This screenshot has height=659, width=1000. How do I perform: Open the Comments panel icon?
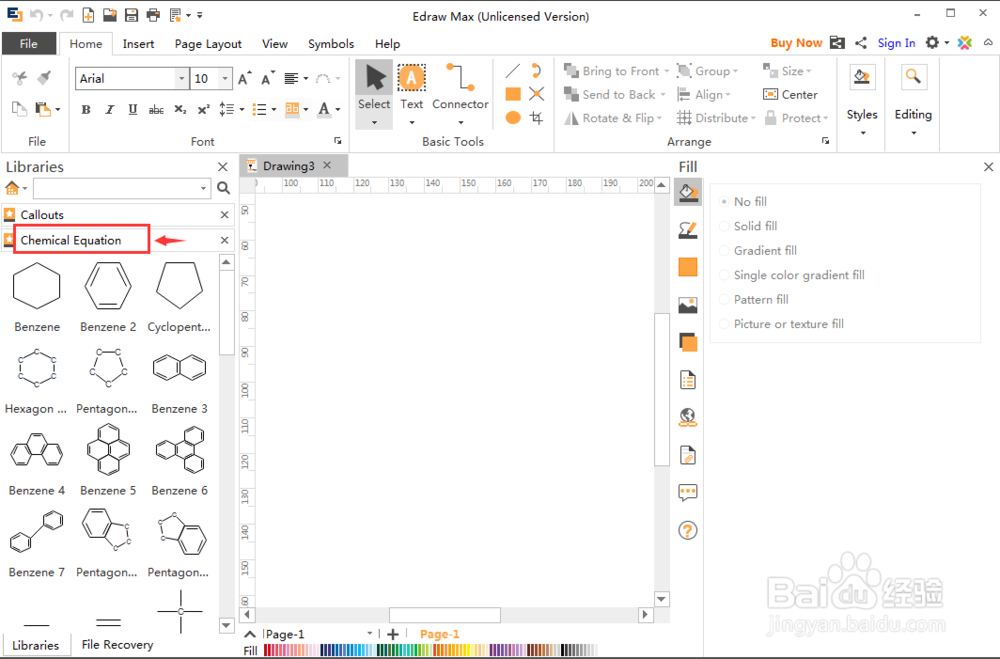pos(688,492)
